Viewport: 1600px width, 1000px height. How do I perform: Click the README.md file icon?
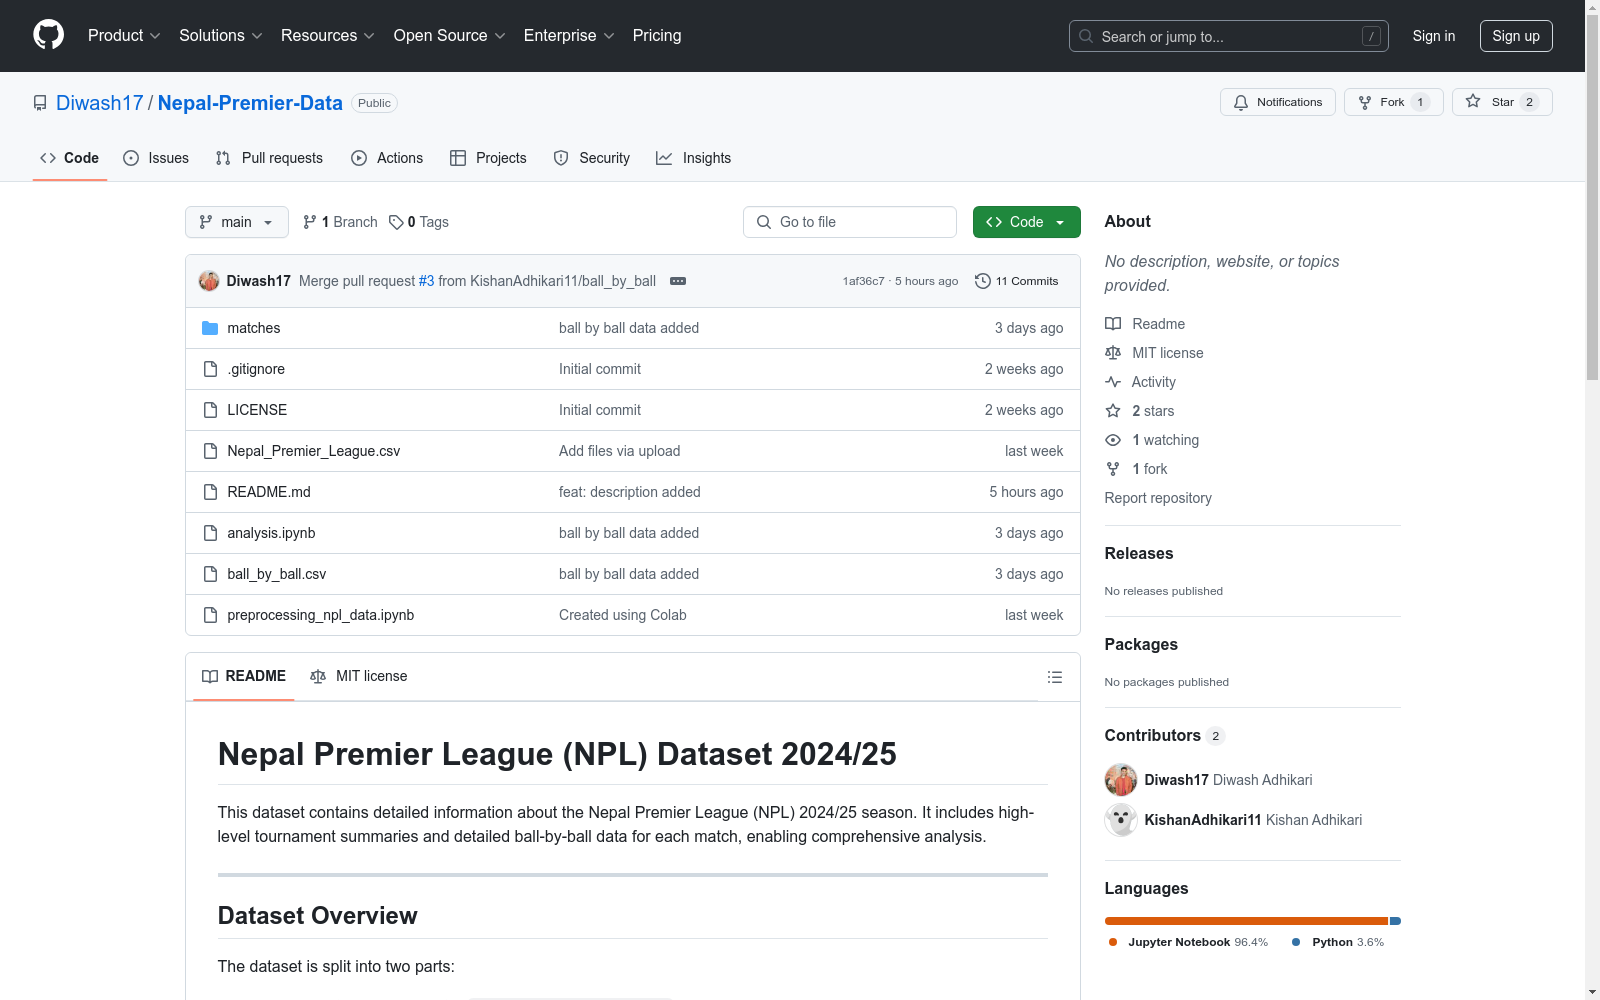[x=210, y=492]
